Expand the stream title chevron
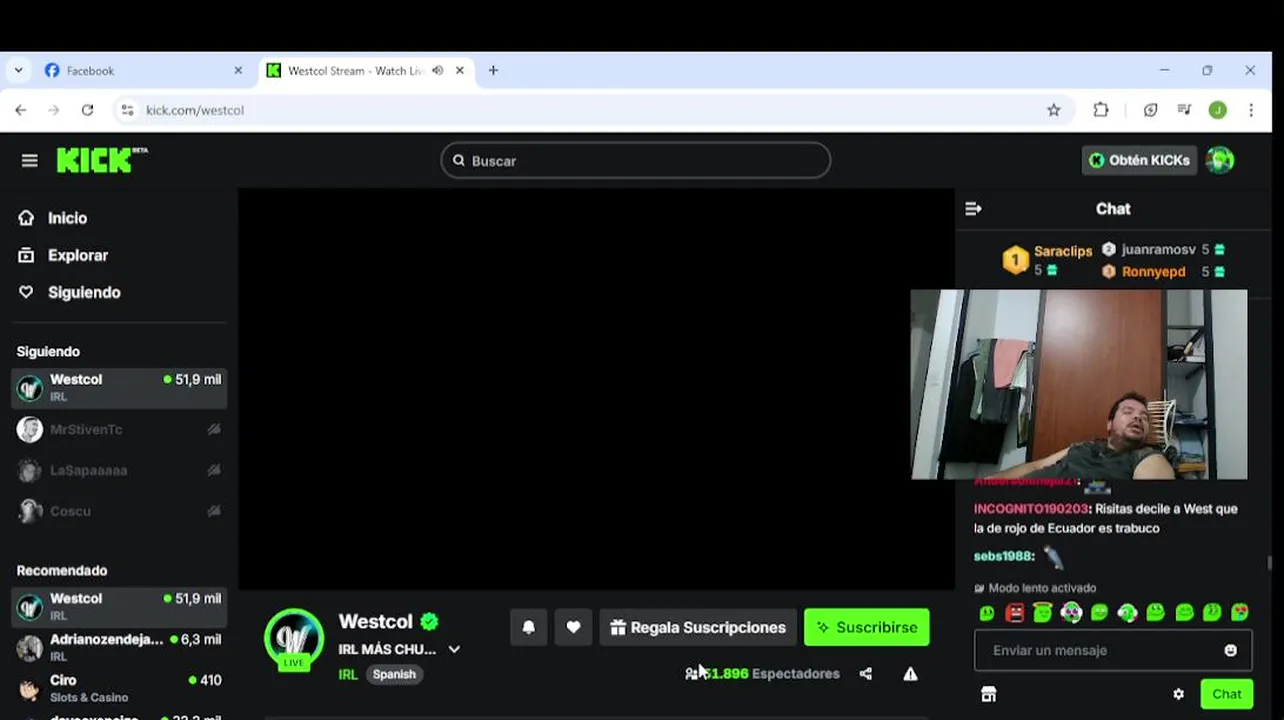Screen dimensions: 1284x720 pos(454,649)
